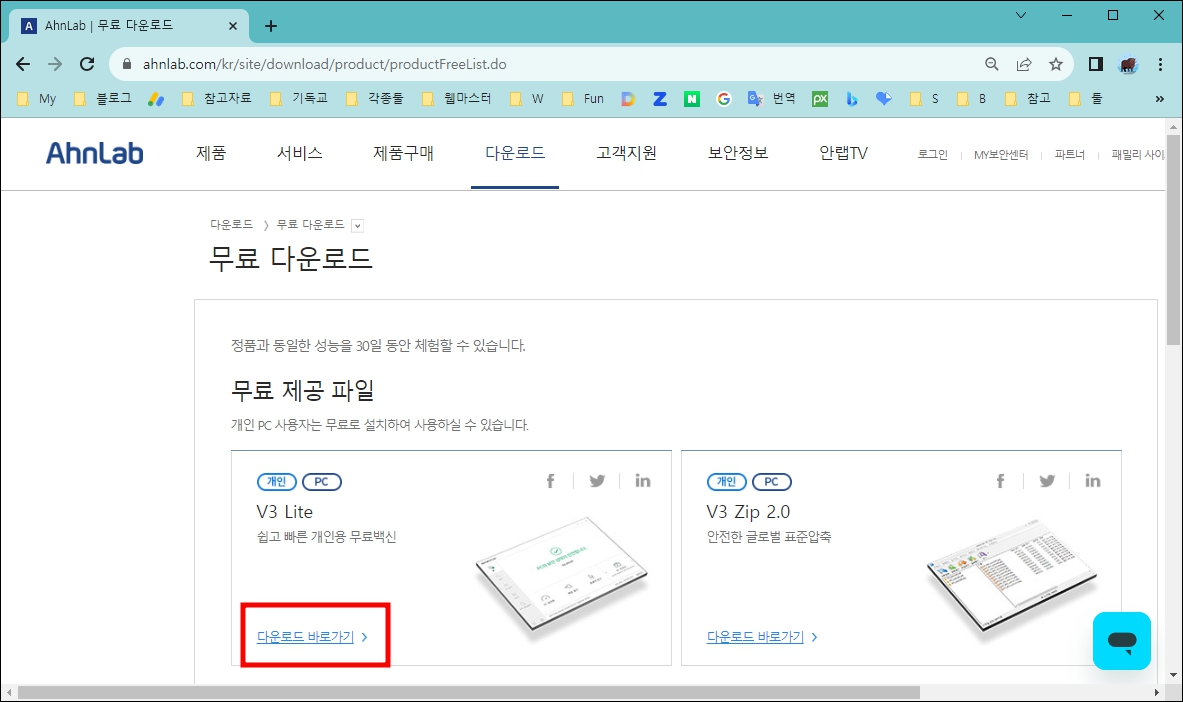This screenshot has height=702, width=1183.
Task: Click the vertical scrollbar thumb
Action: (x=1173, y=239)
